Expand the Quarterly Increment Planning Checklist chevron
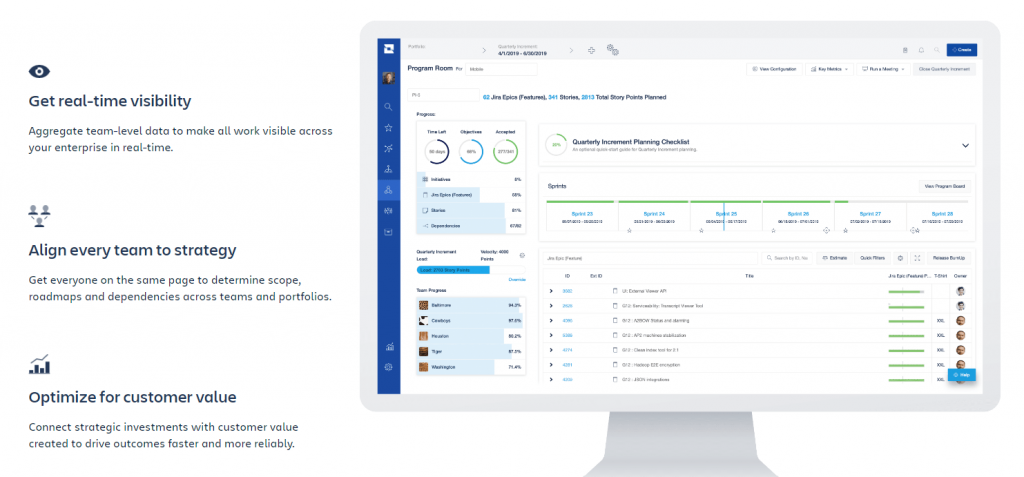 click(x=965, y=145)
